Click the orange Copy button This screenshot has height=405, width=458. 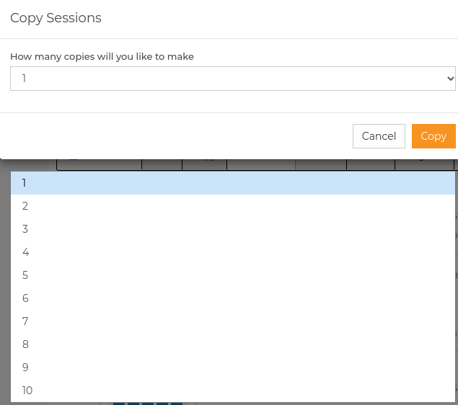point(434,136)
